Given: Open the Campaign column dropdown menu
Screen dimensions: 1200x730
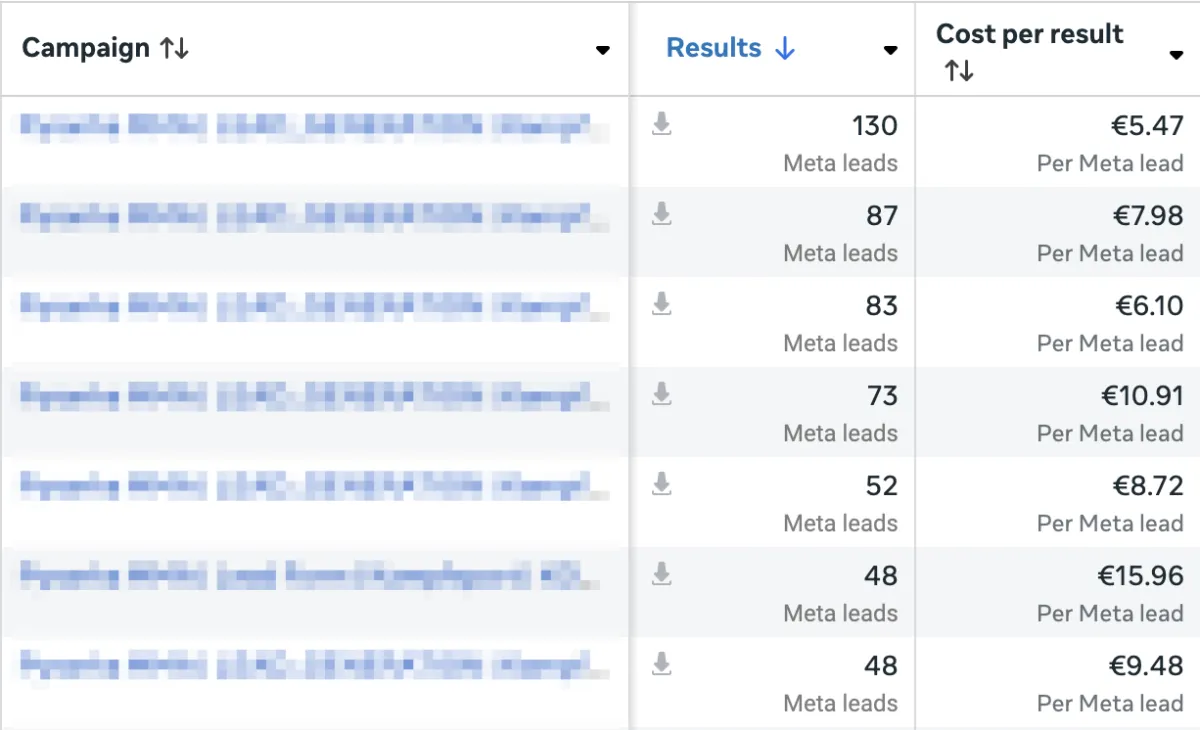Looking at the screenshot, I should (x=602, y=51).
